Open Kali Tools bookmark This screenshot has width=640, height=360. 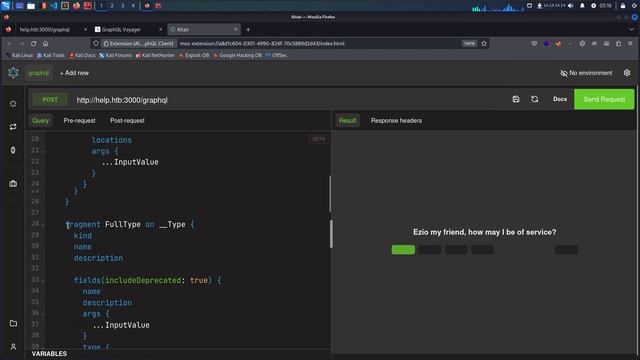coord(51,55)
